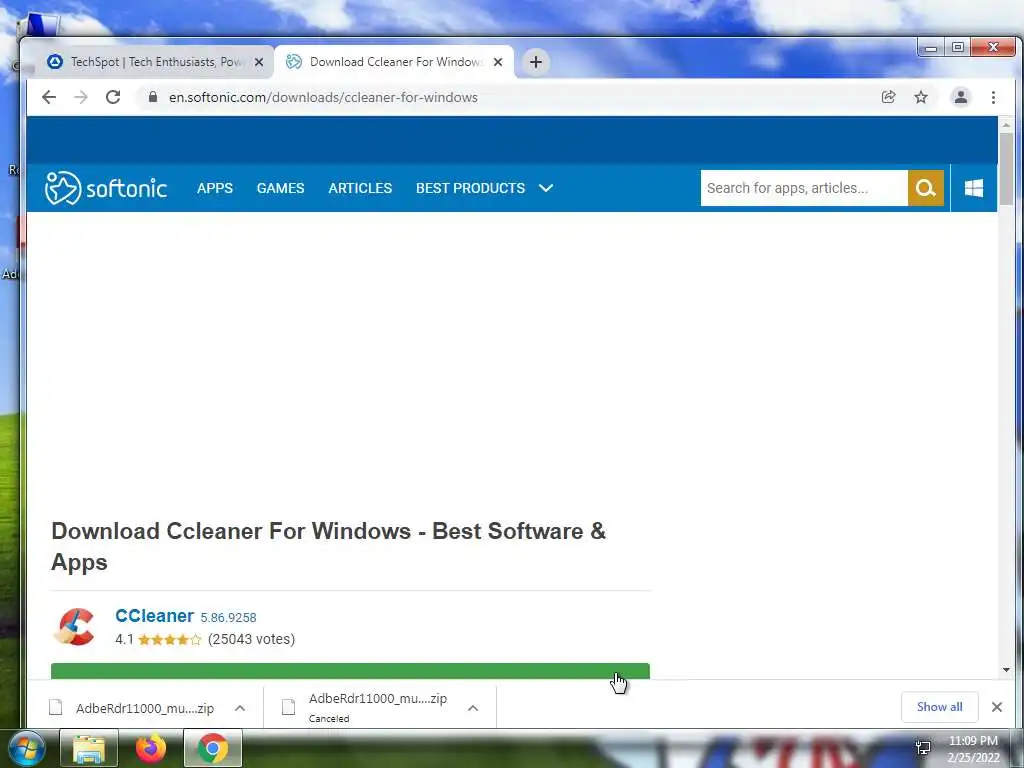
Task: Open the CCleaner title link
Action: pyautogui.click(x=154, y=616)
